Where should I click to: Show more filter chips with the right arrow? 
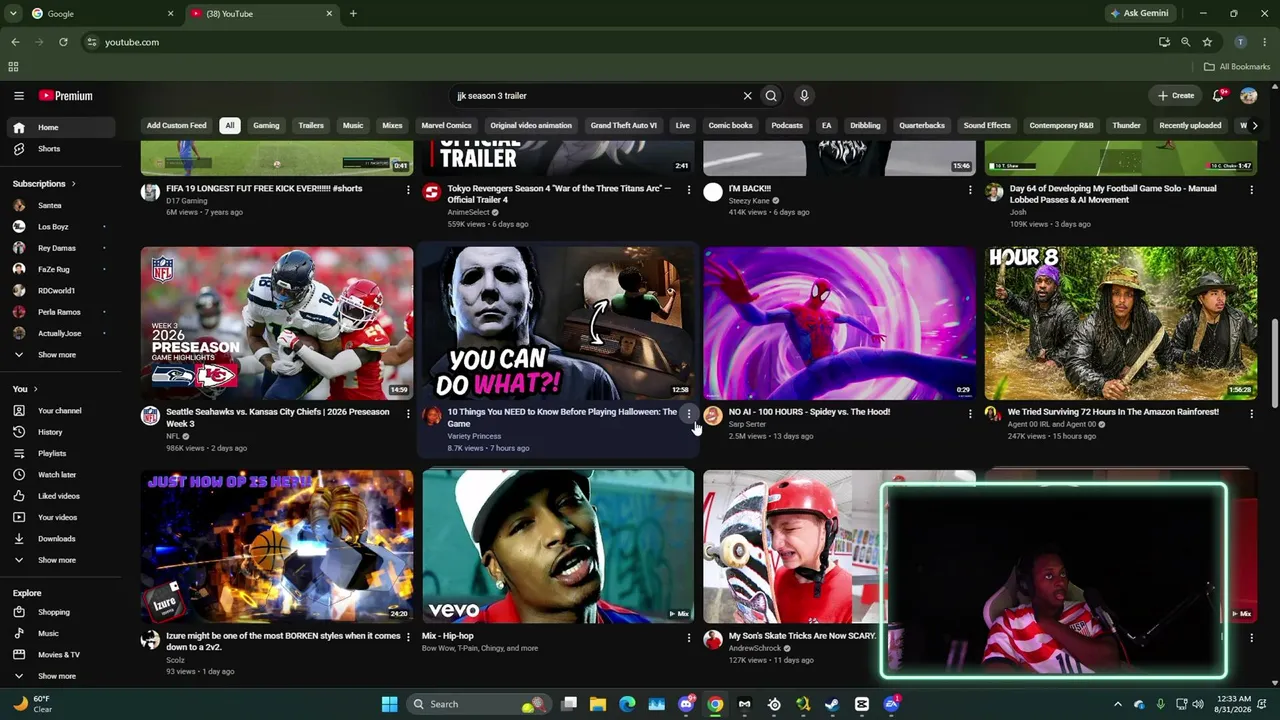(1255, 126)
